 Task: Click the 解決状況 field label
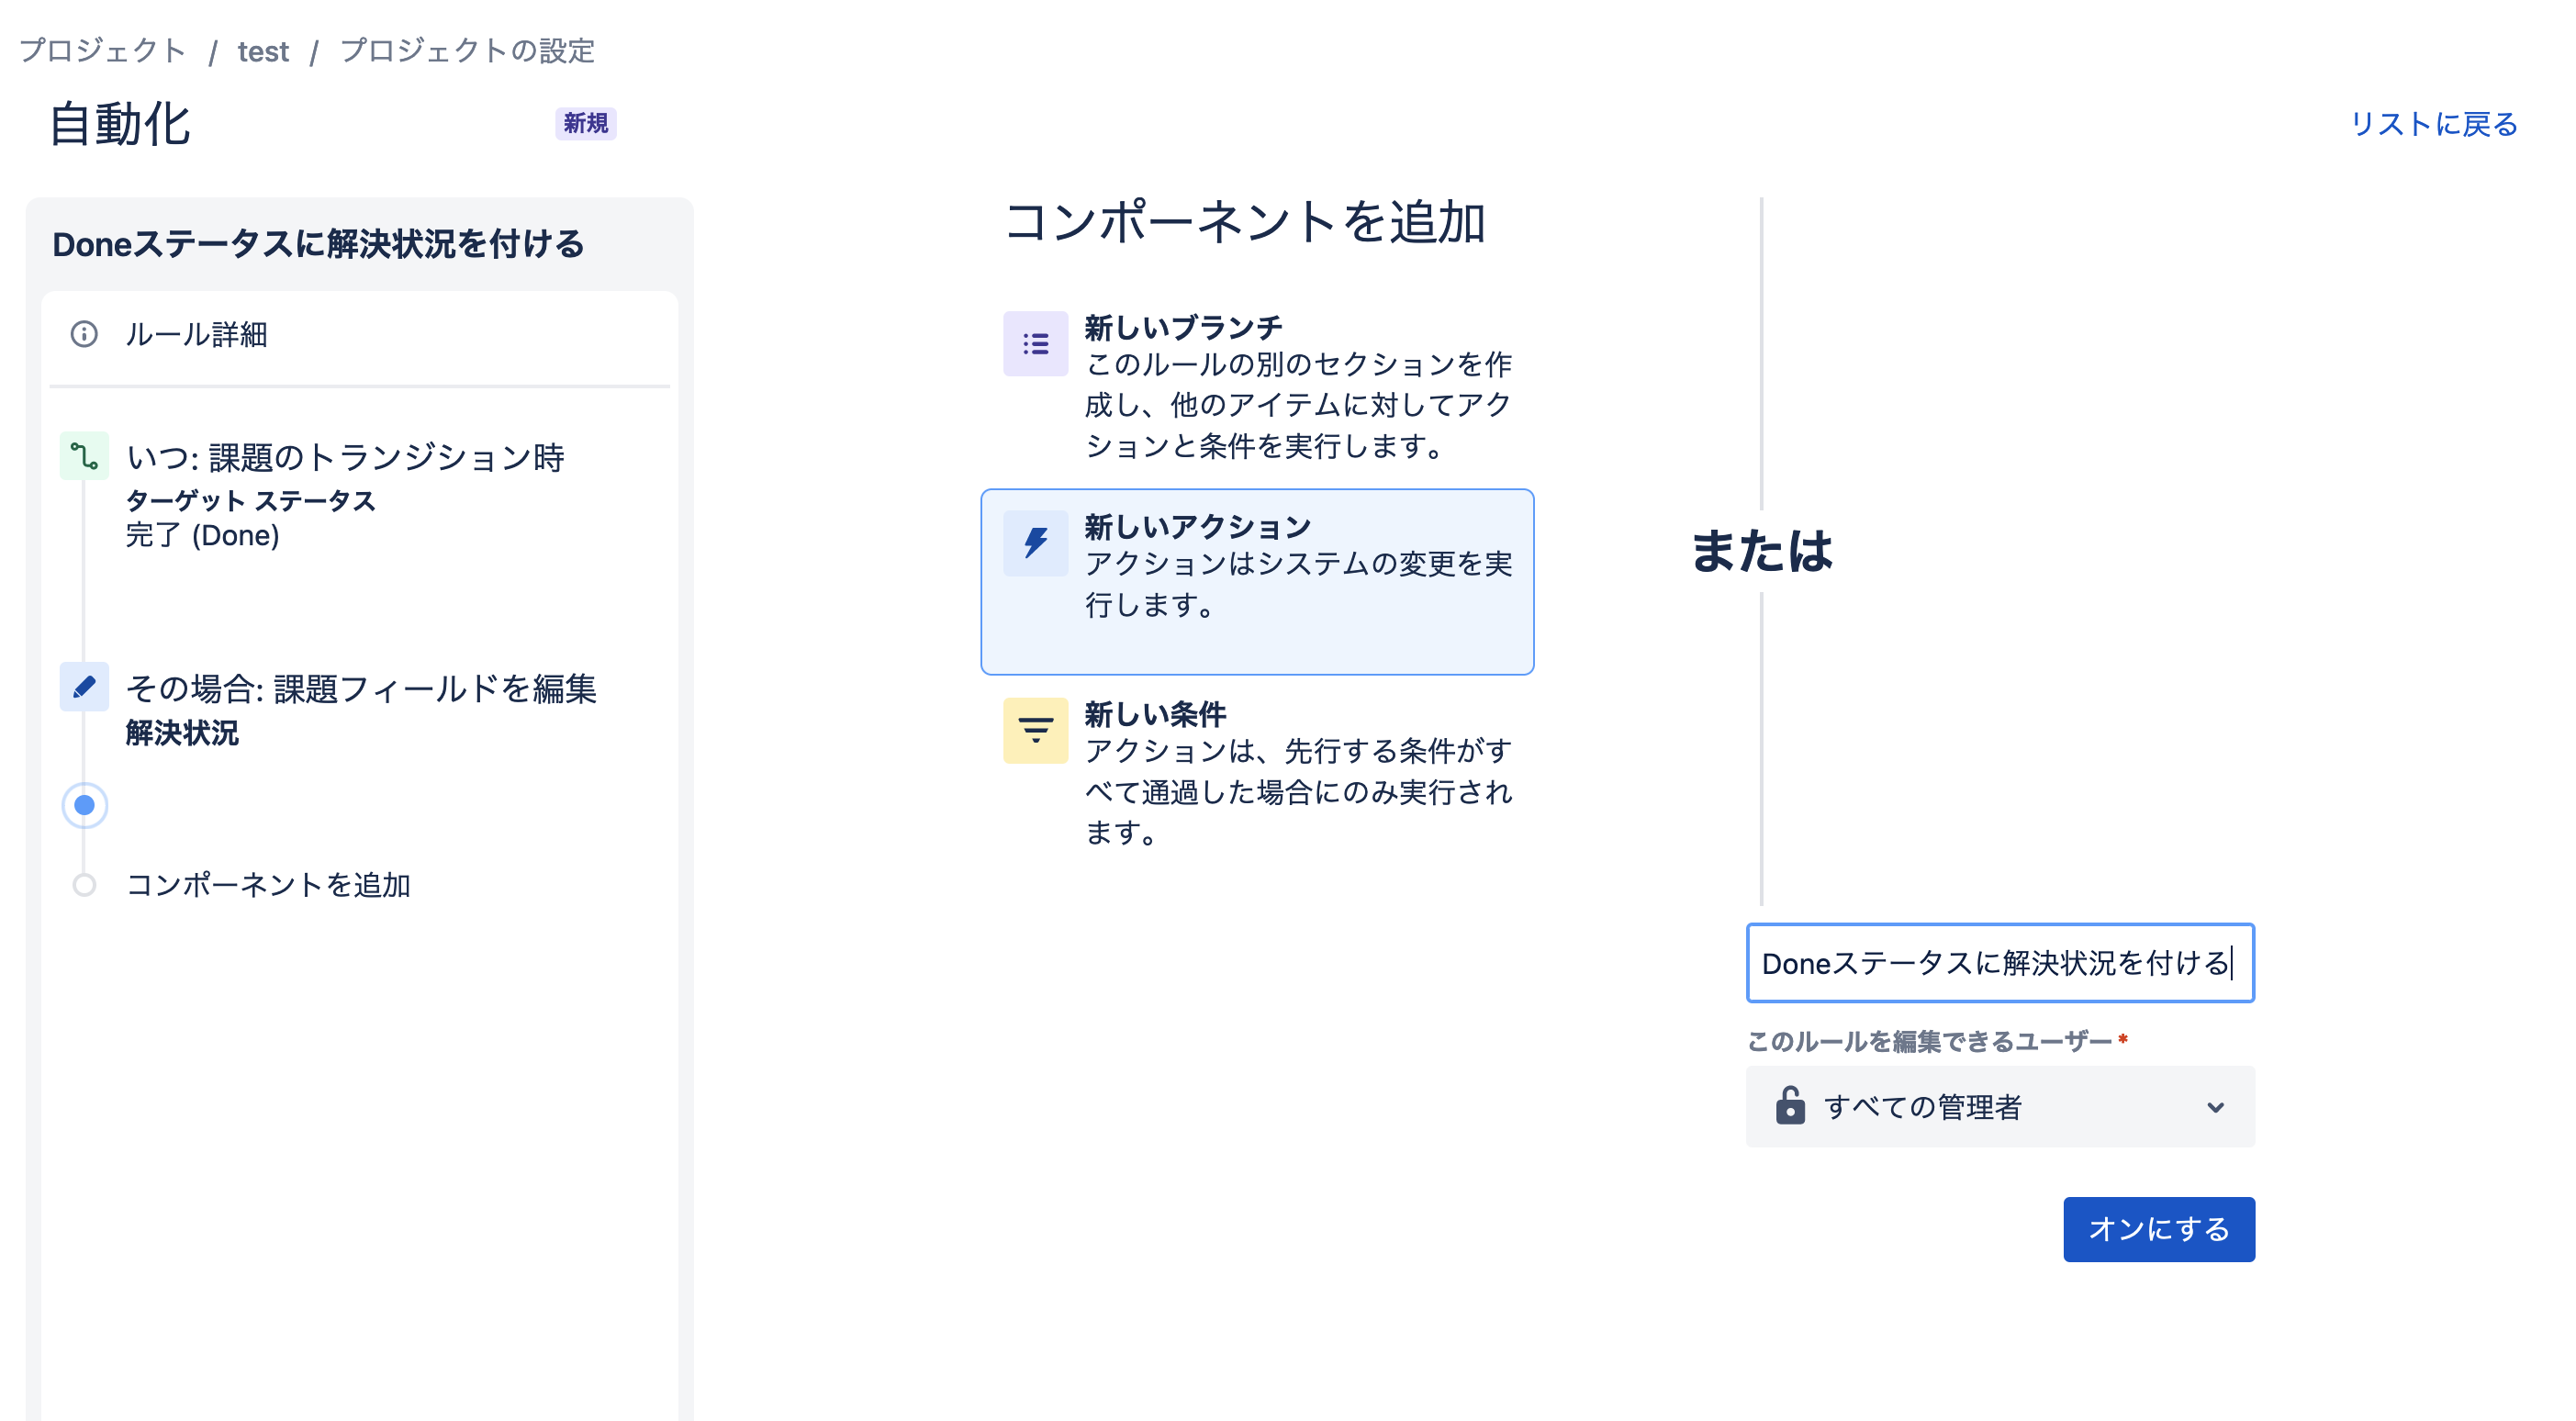(182, 733)
